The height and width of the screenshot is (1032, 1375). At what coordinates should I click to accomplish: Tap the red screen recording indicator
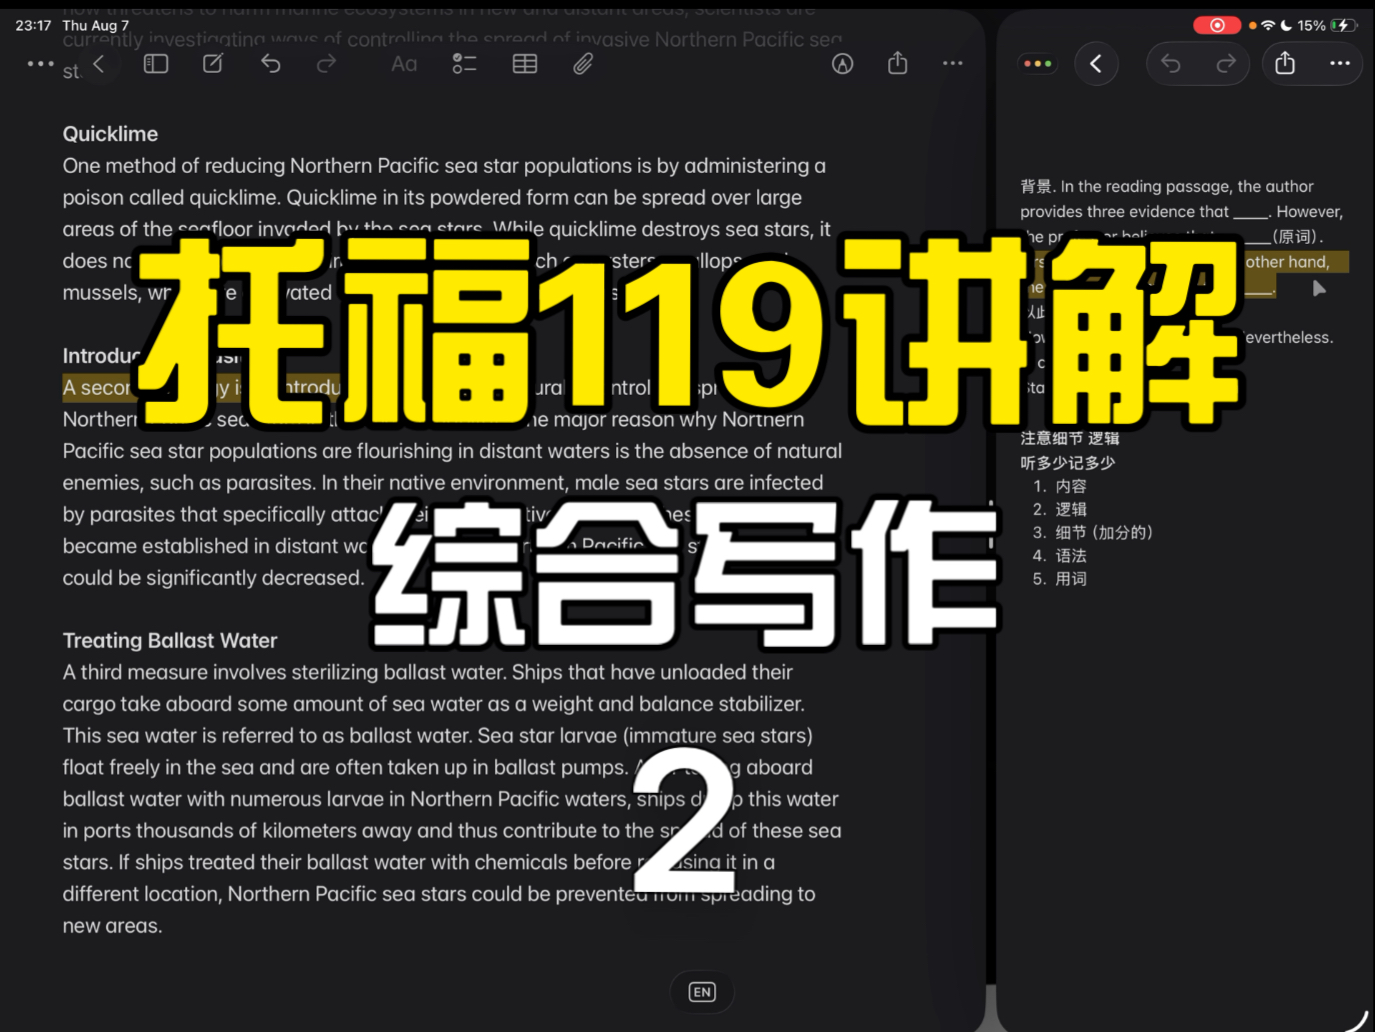coord(1217,25)
